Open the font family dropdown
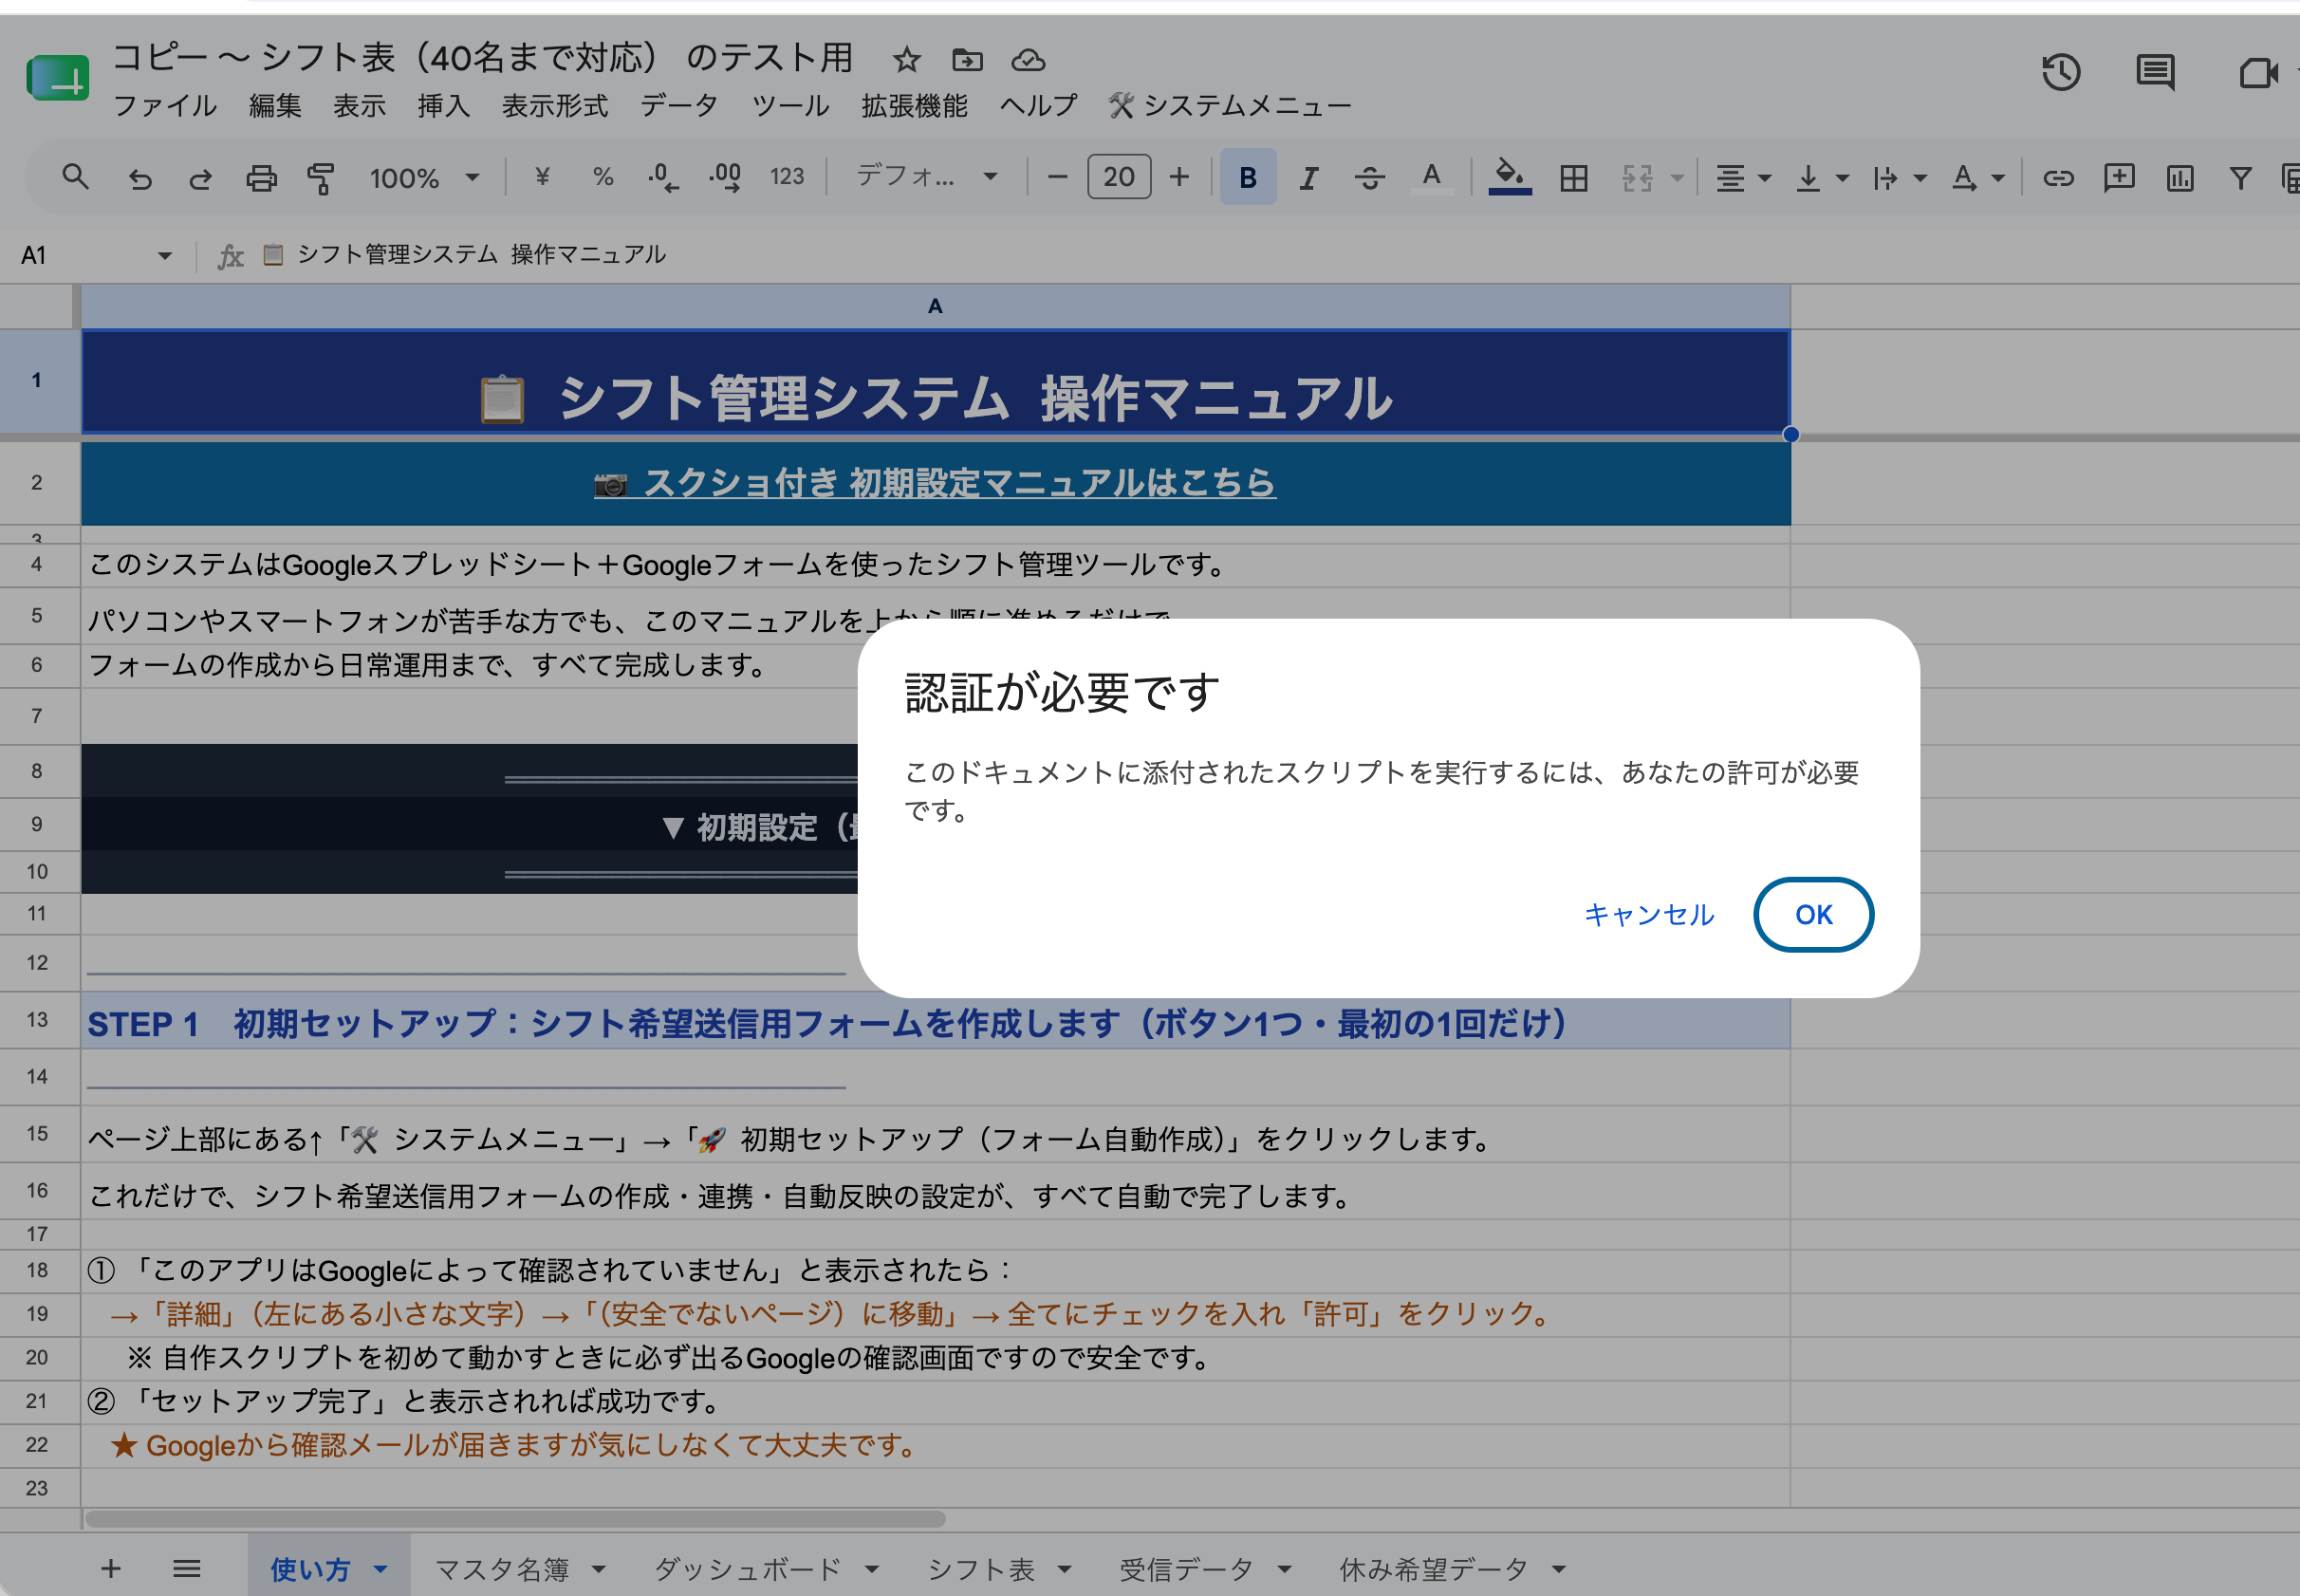This screenshot has height=1596, width=2300. [x=926, y=177]
